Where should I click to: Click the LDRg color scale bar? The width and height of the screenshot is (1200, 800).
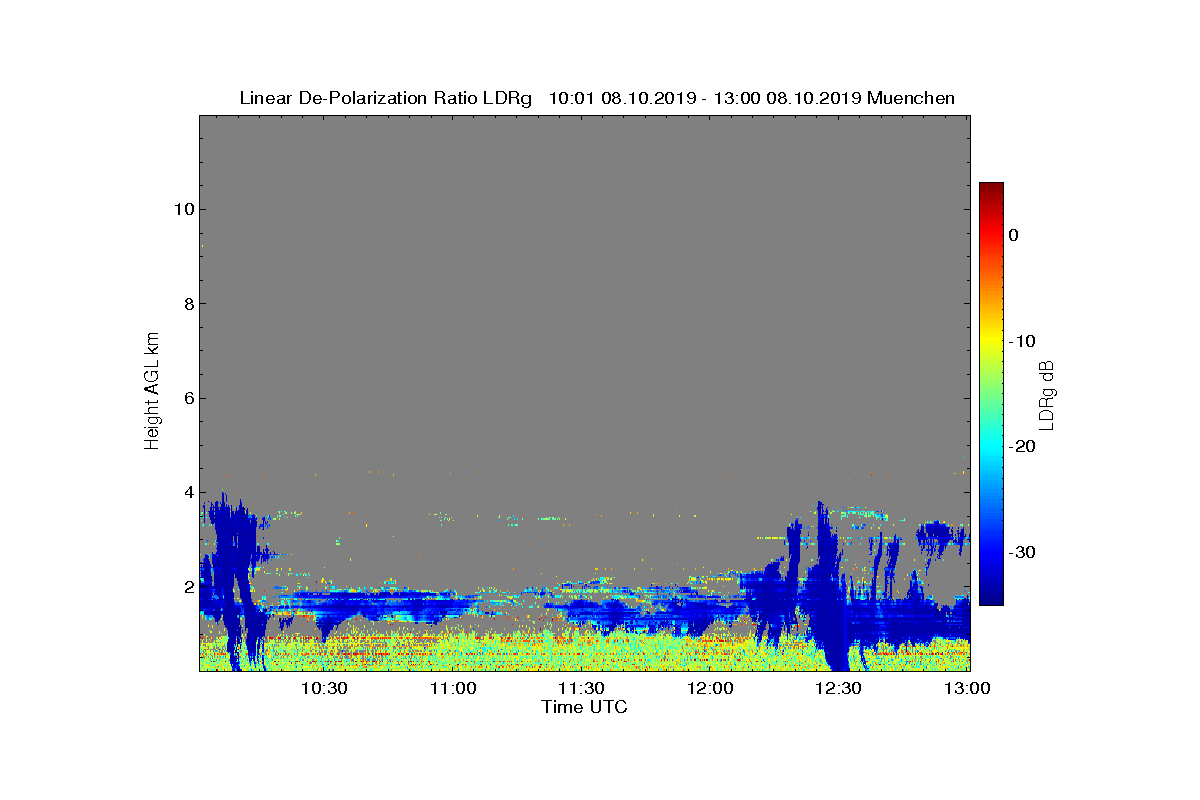(991, 394)
